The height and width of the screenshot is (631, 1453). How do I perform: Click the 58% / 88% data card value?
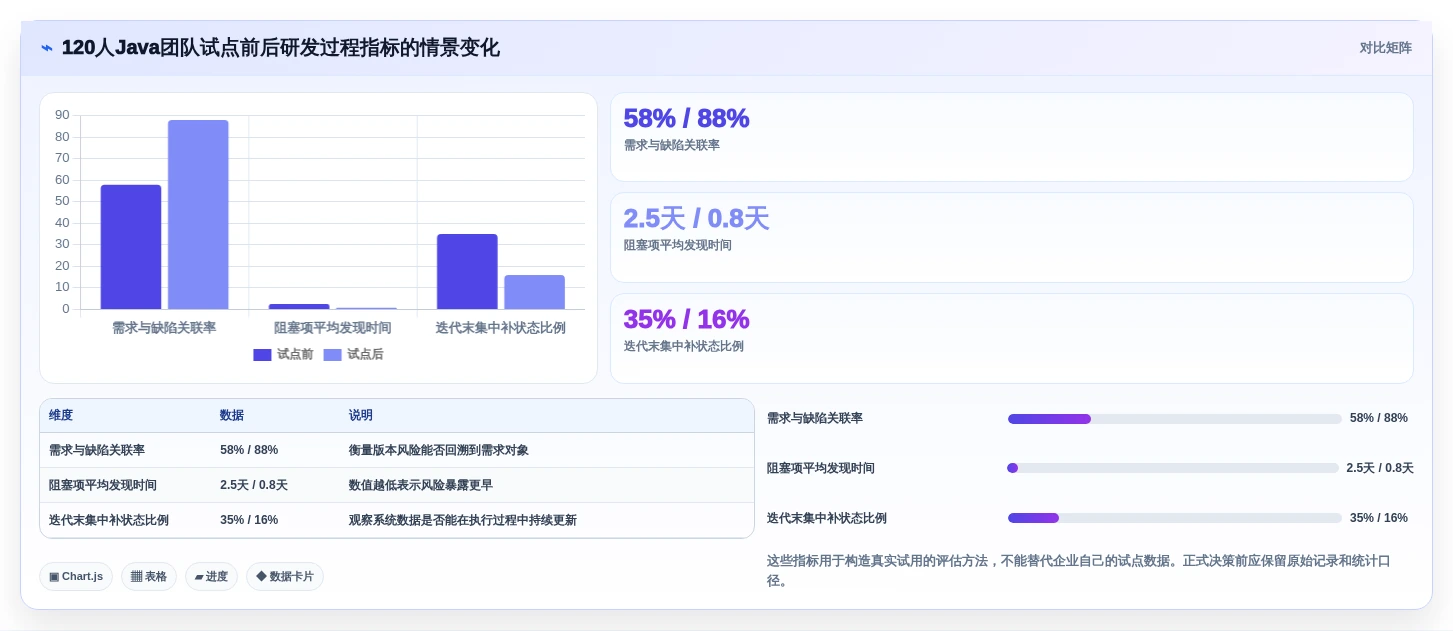click(686, 118)
